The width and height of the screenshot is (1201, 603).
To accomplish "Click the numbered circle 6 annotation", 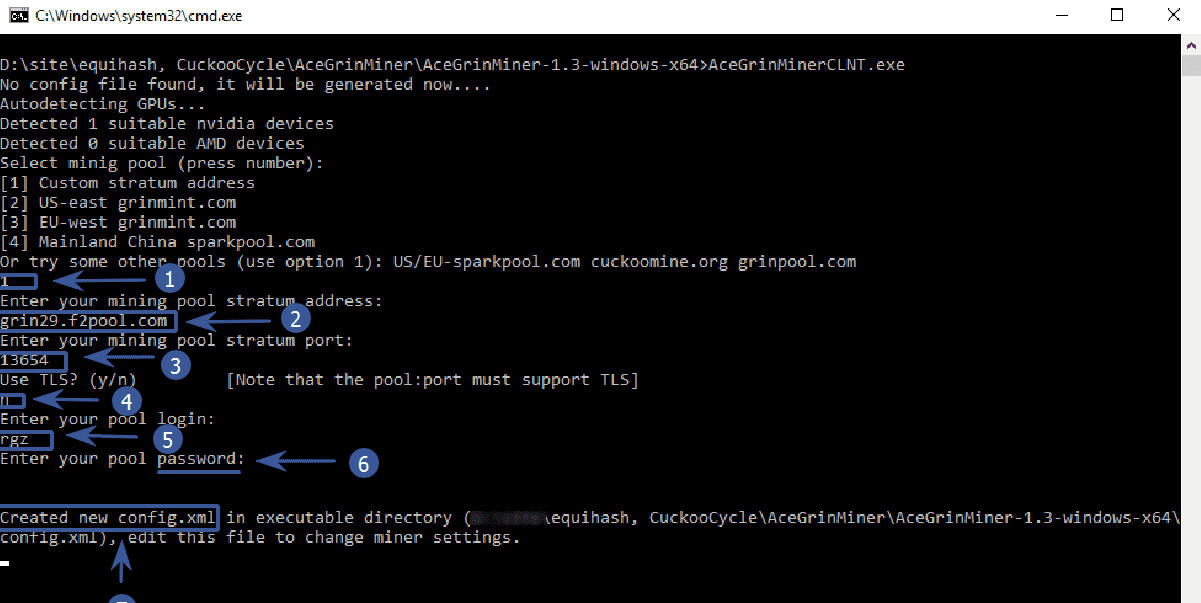I will pos(364,463).
